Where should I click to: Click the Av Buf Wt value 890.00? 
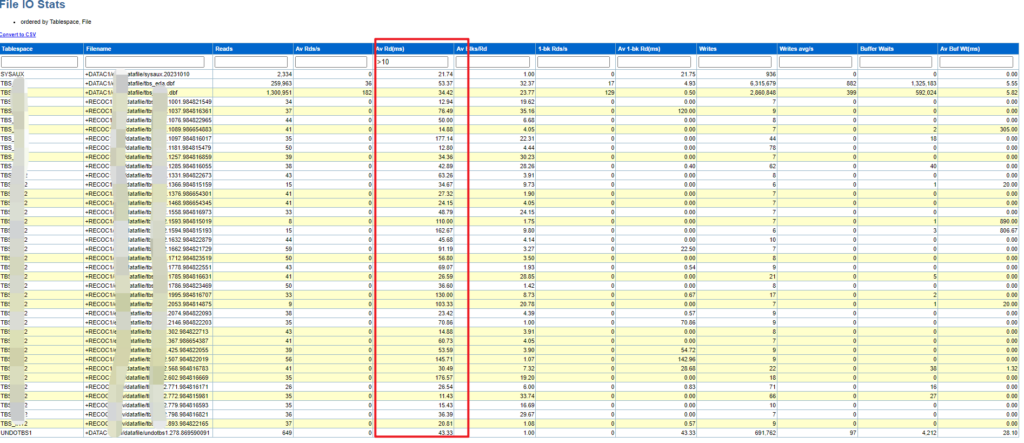(1010, 222)
